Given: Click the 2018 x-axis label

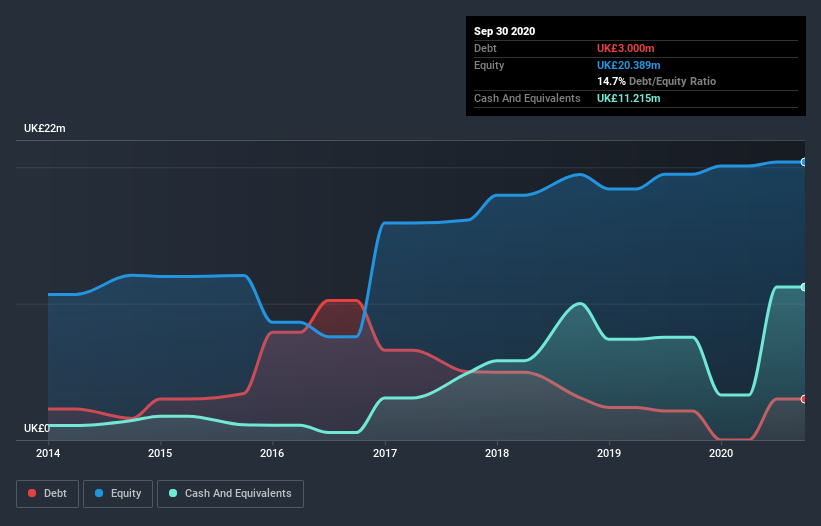Looking at the screenshot, I should 497,453.
